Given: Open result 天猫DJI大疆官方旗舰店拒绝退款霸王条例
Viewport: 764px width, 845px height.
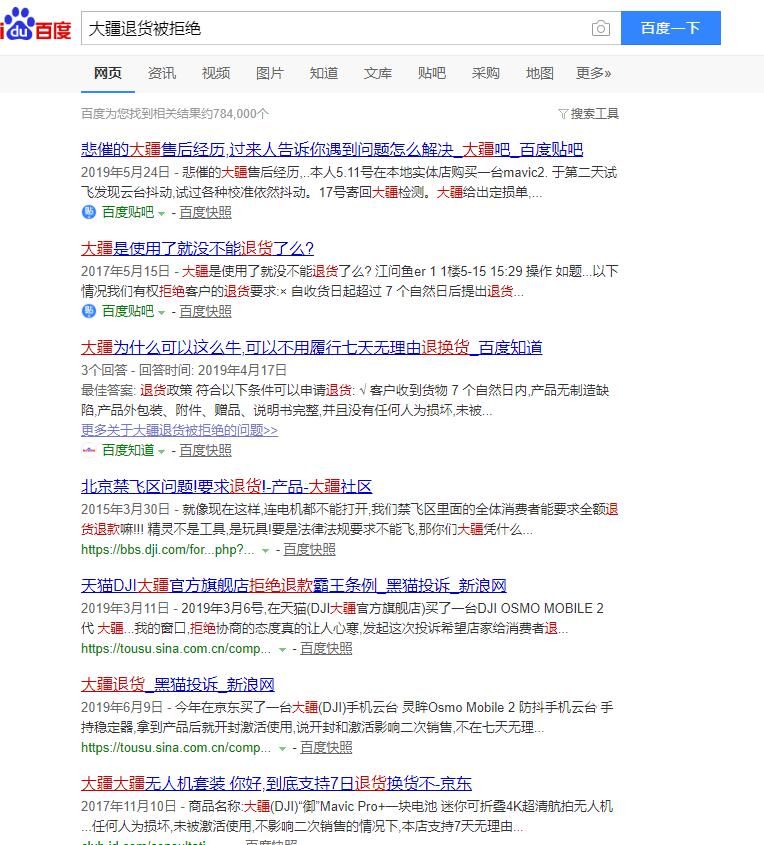Looking at the screenshot, I should pos(294,585).
